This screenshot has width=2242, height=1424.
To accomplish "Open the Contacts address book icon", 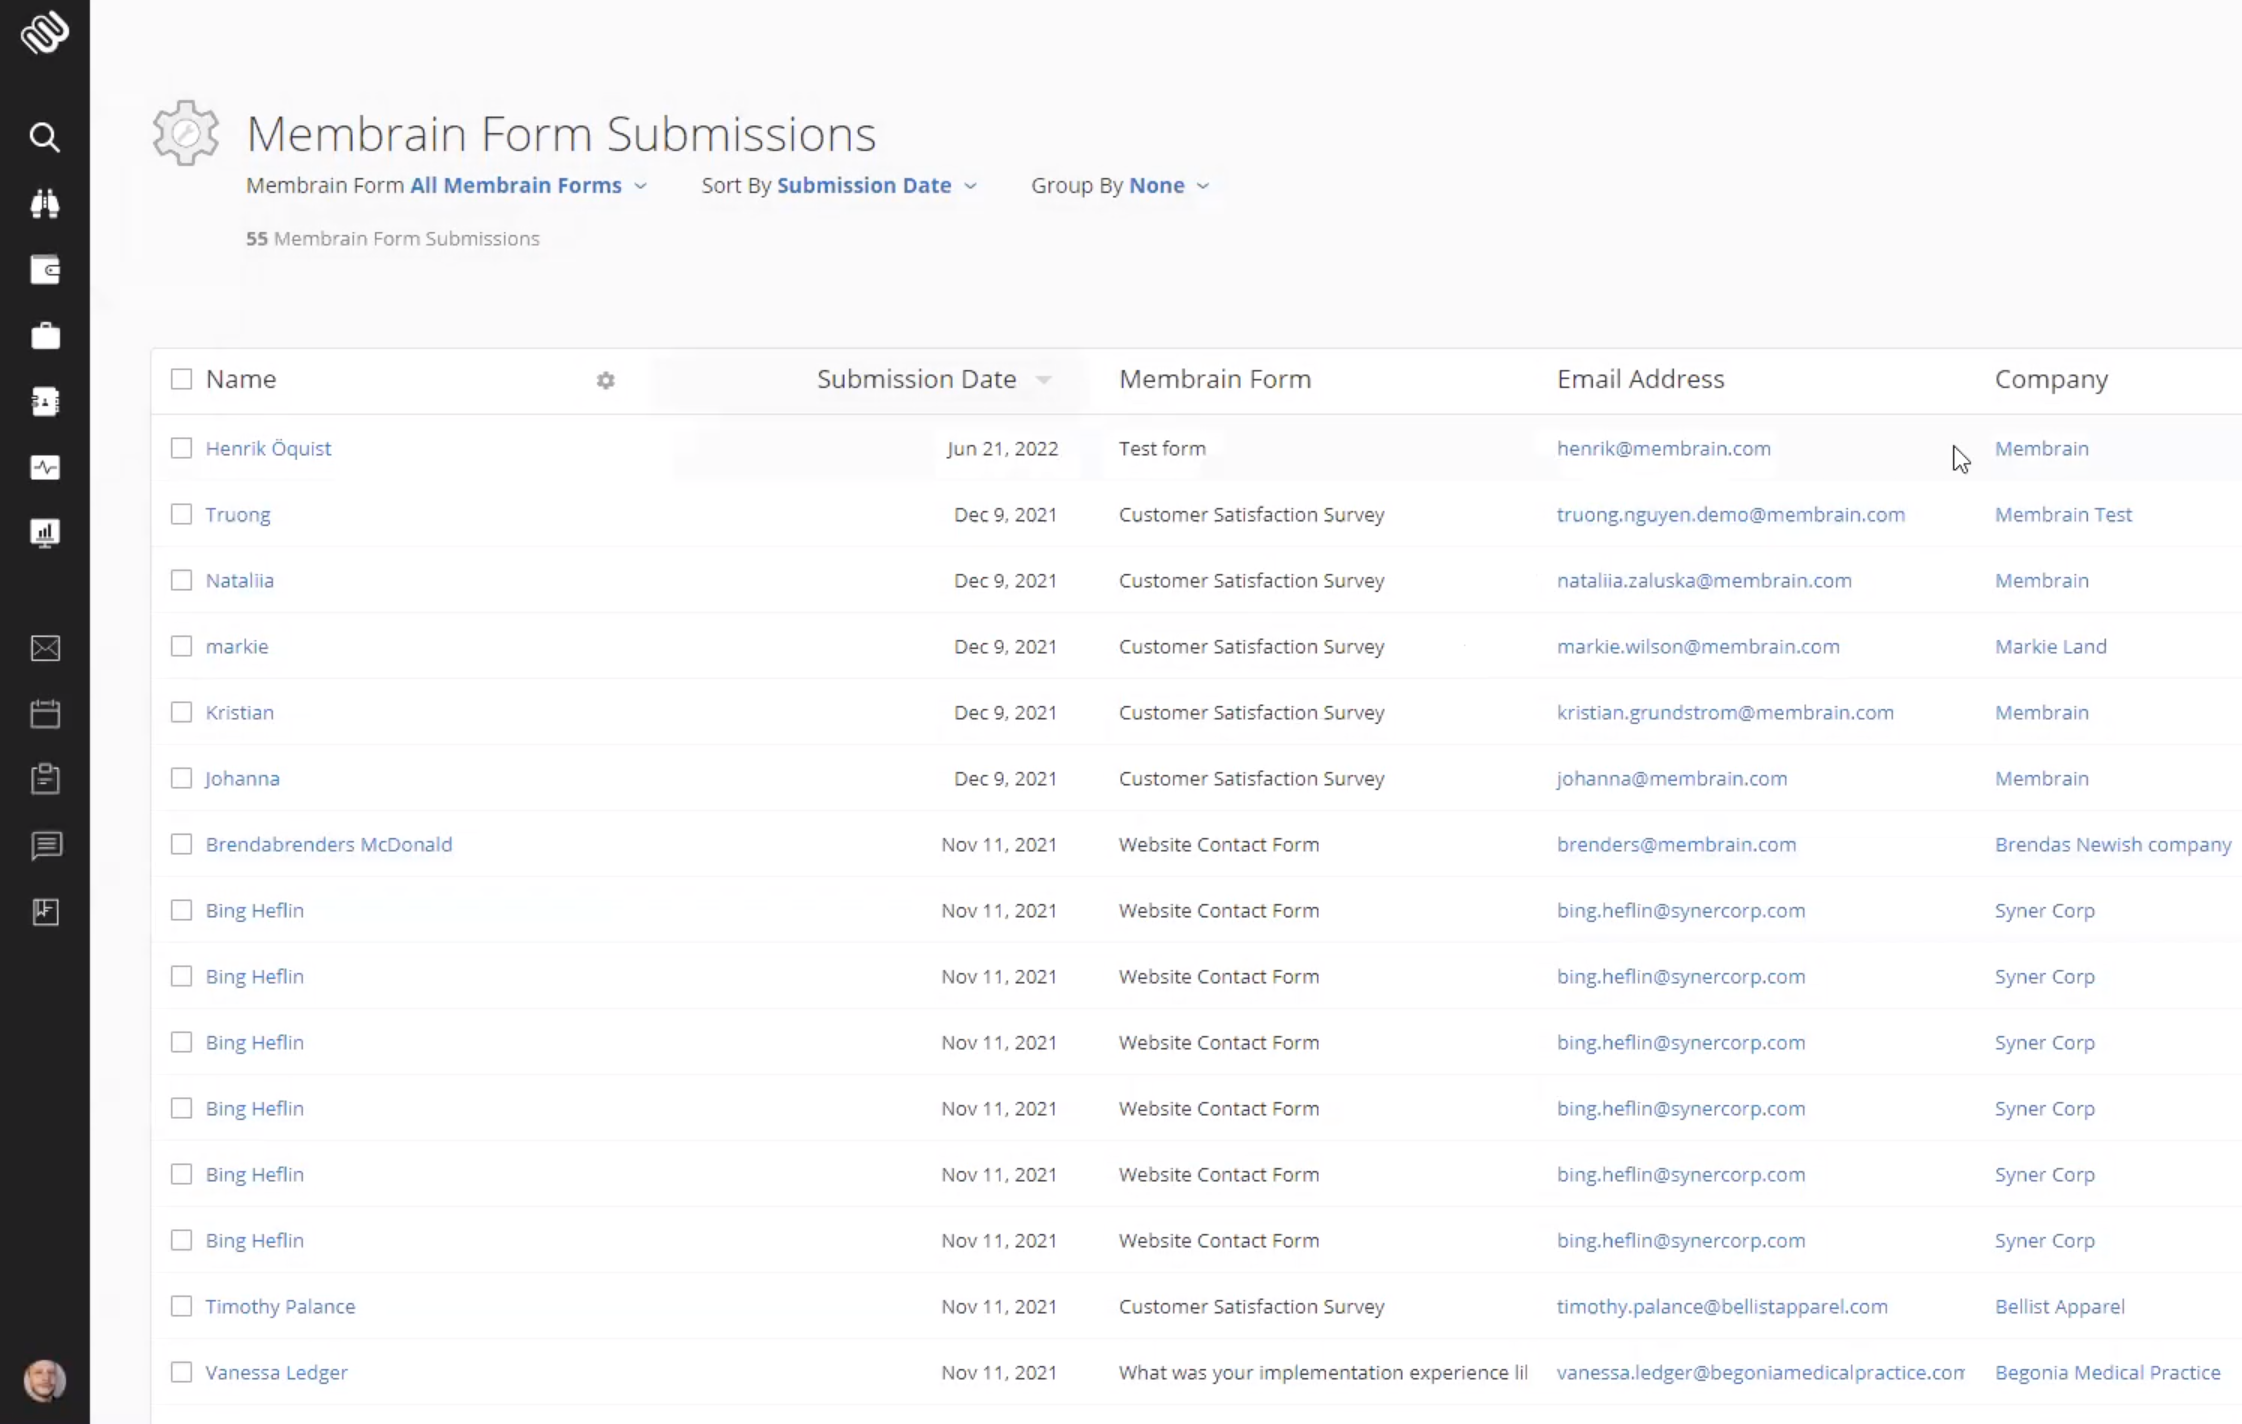I will pyautogui.click(x=45, y=401).
